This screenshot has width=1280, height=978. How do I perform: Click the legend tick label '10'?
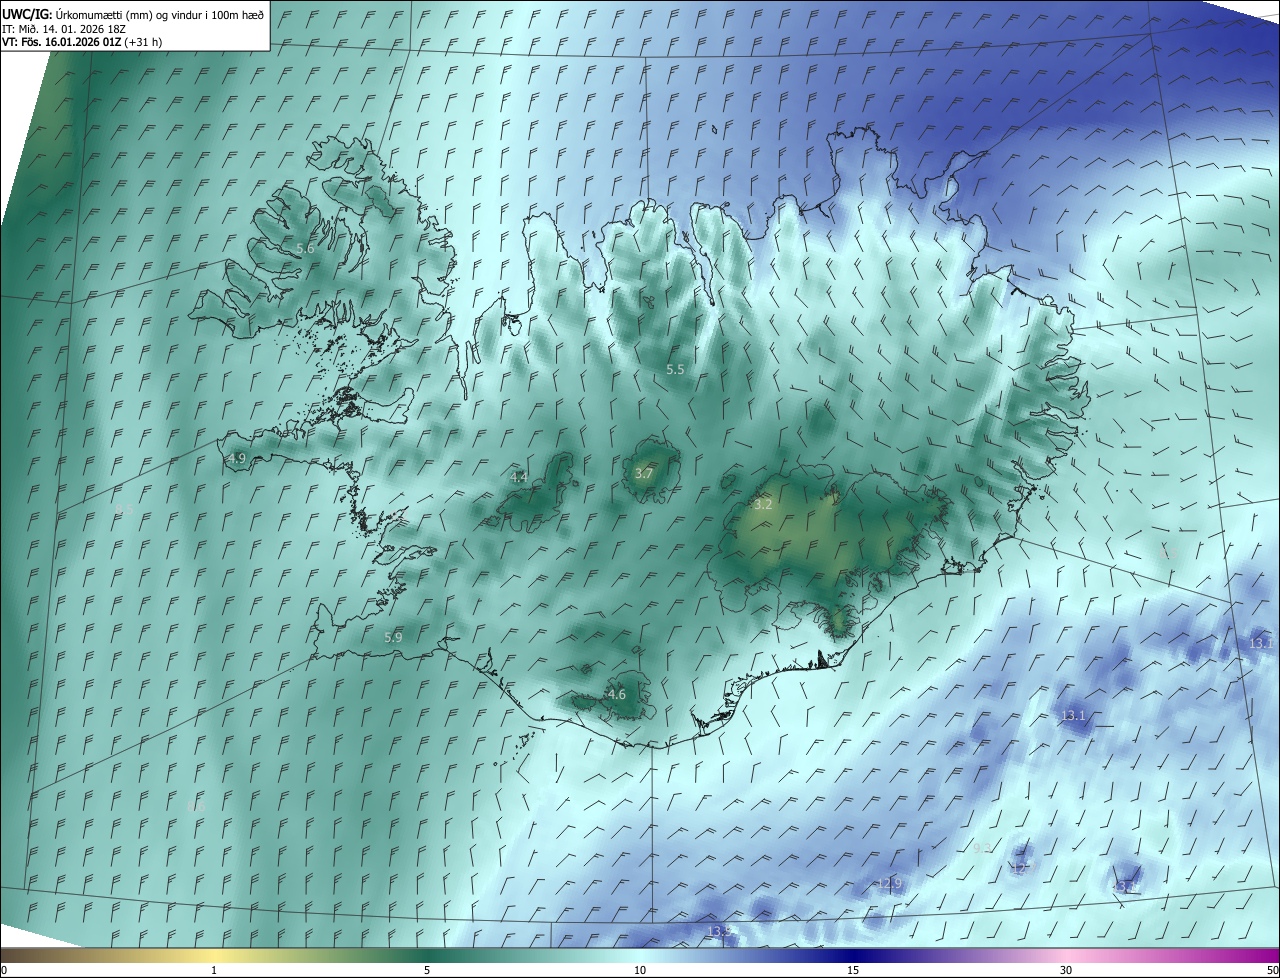(x=640, y=970)
